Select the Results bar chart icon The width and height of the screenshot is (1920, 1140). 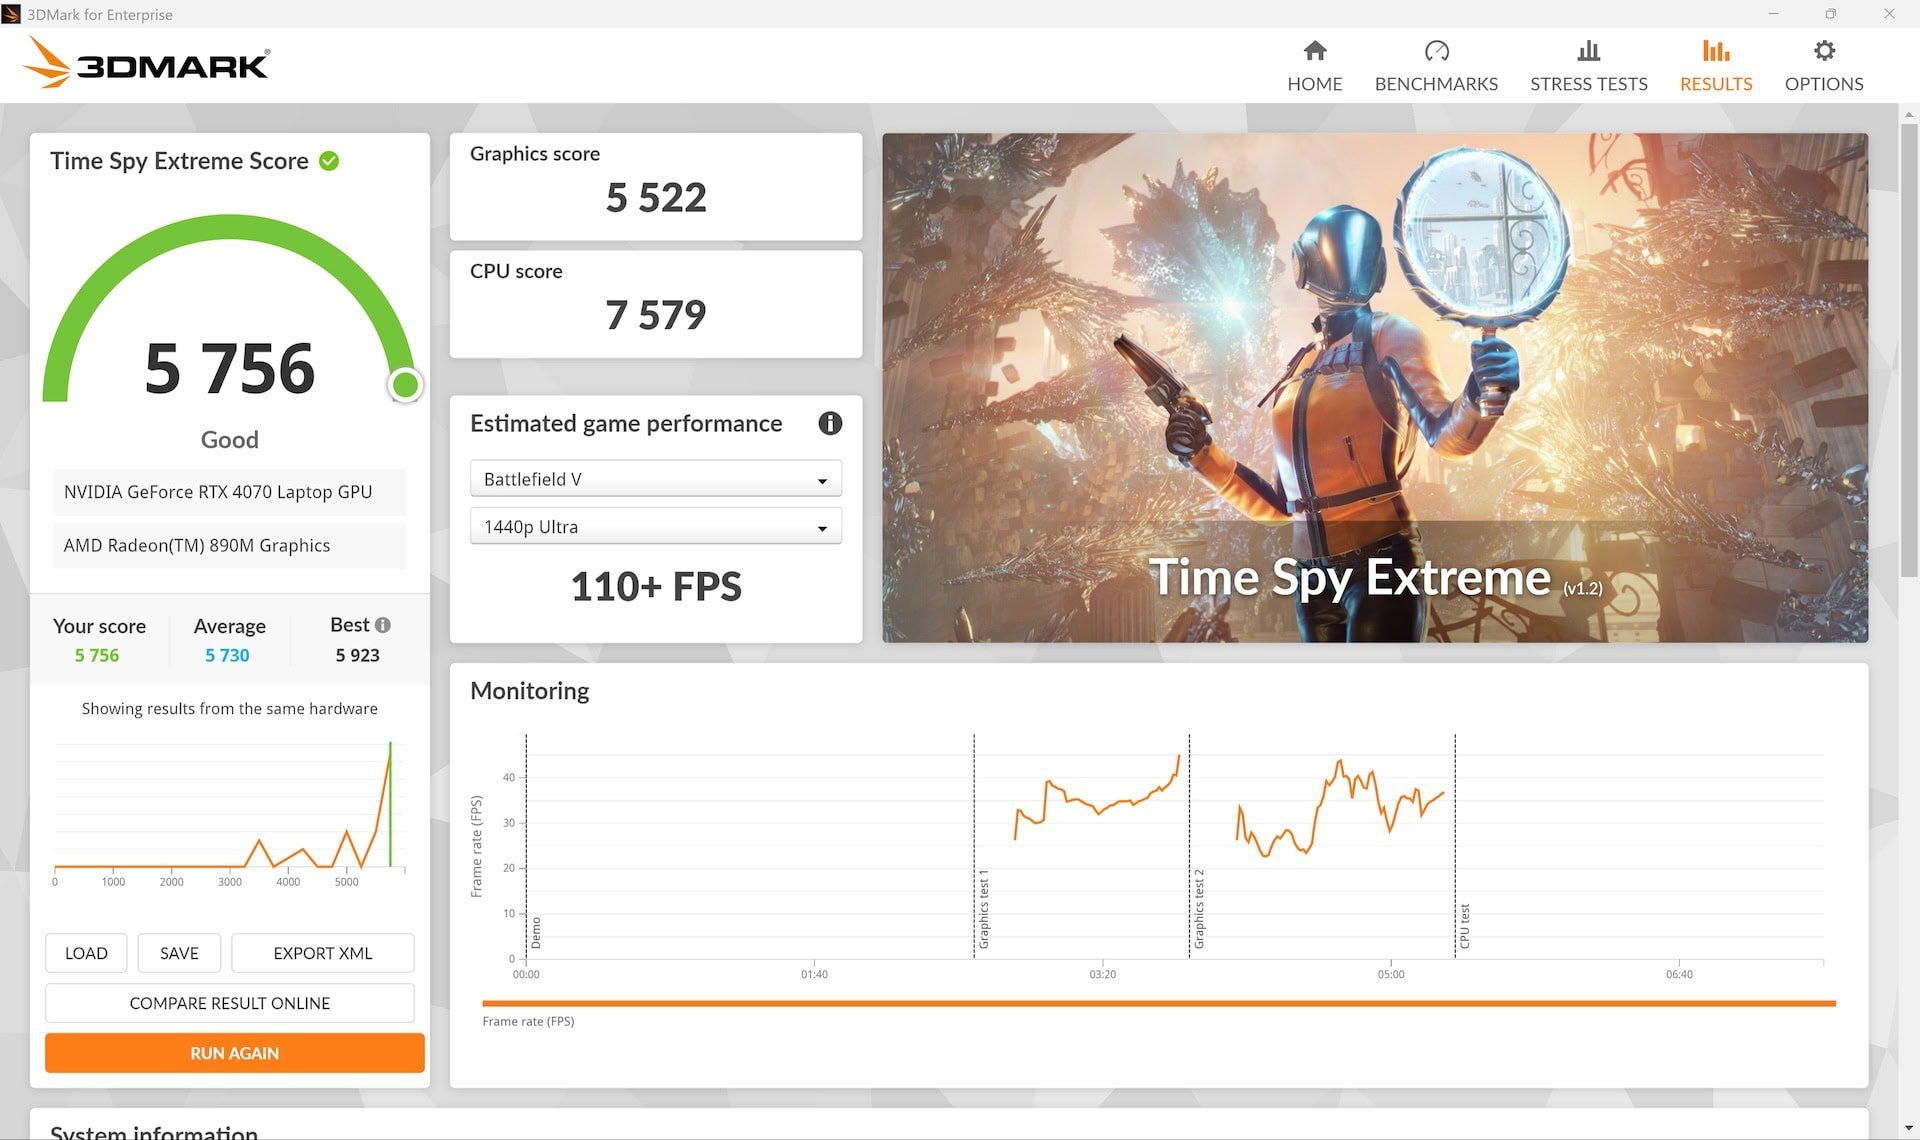(x=1716, y=50)
